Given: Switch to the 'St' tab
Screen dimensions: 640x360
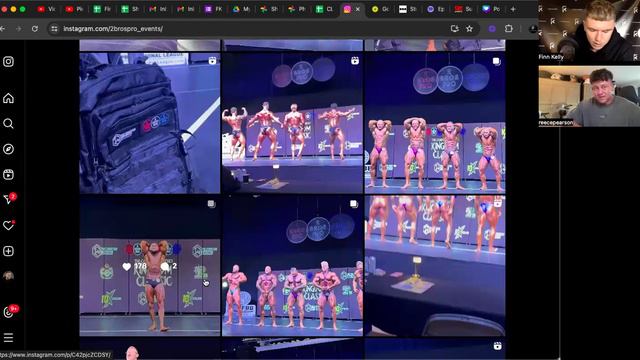Looking at the screenshot, I should (408, 9).
